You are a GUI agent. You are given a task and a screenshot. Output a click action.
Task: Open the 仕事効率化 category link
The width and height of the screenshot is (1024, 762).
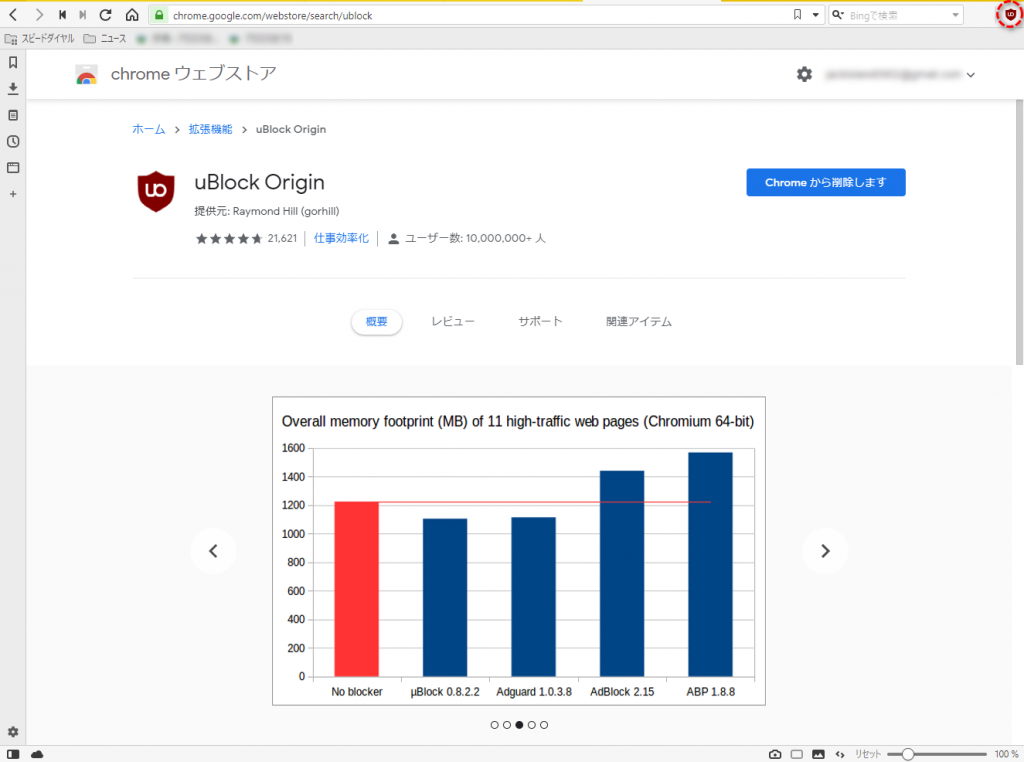point(341,238)
